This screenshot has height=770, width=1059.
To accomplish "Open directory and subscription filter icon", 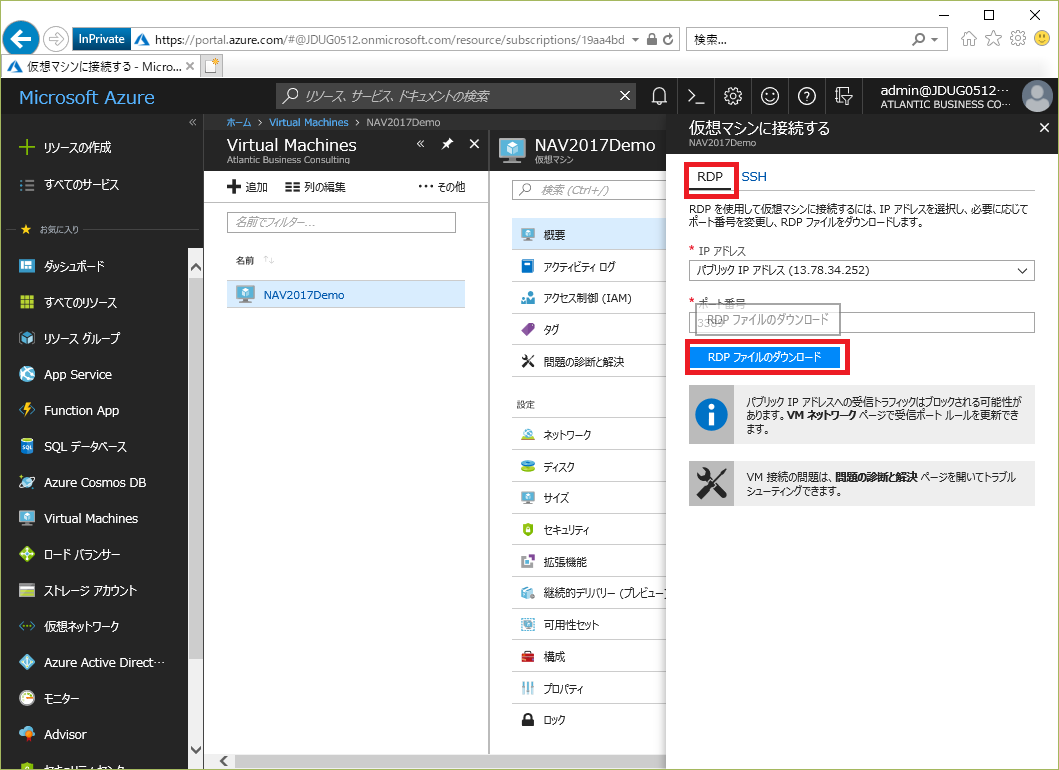I will tap(844, 96).
